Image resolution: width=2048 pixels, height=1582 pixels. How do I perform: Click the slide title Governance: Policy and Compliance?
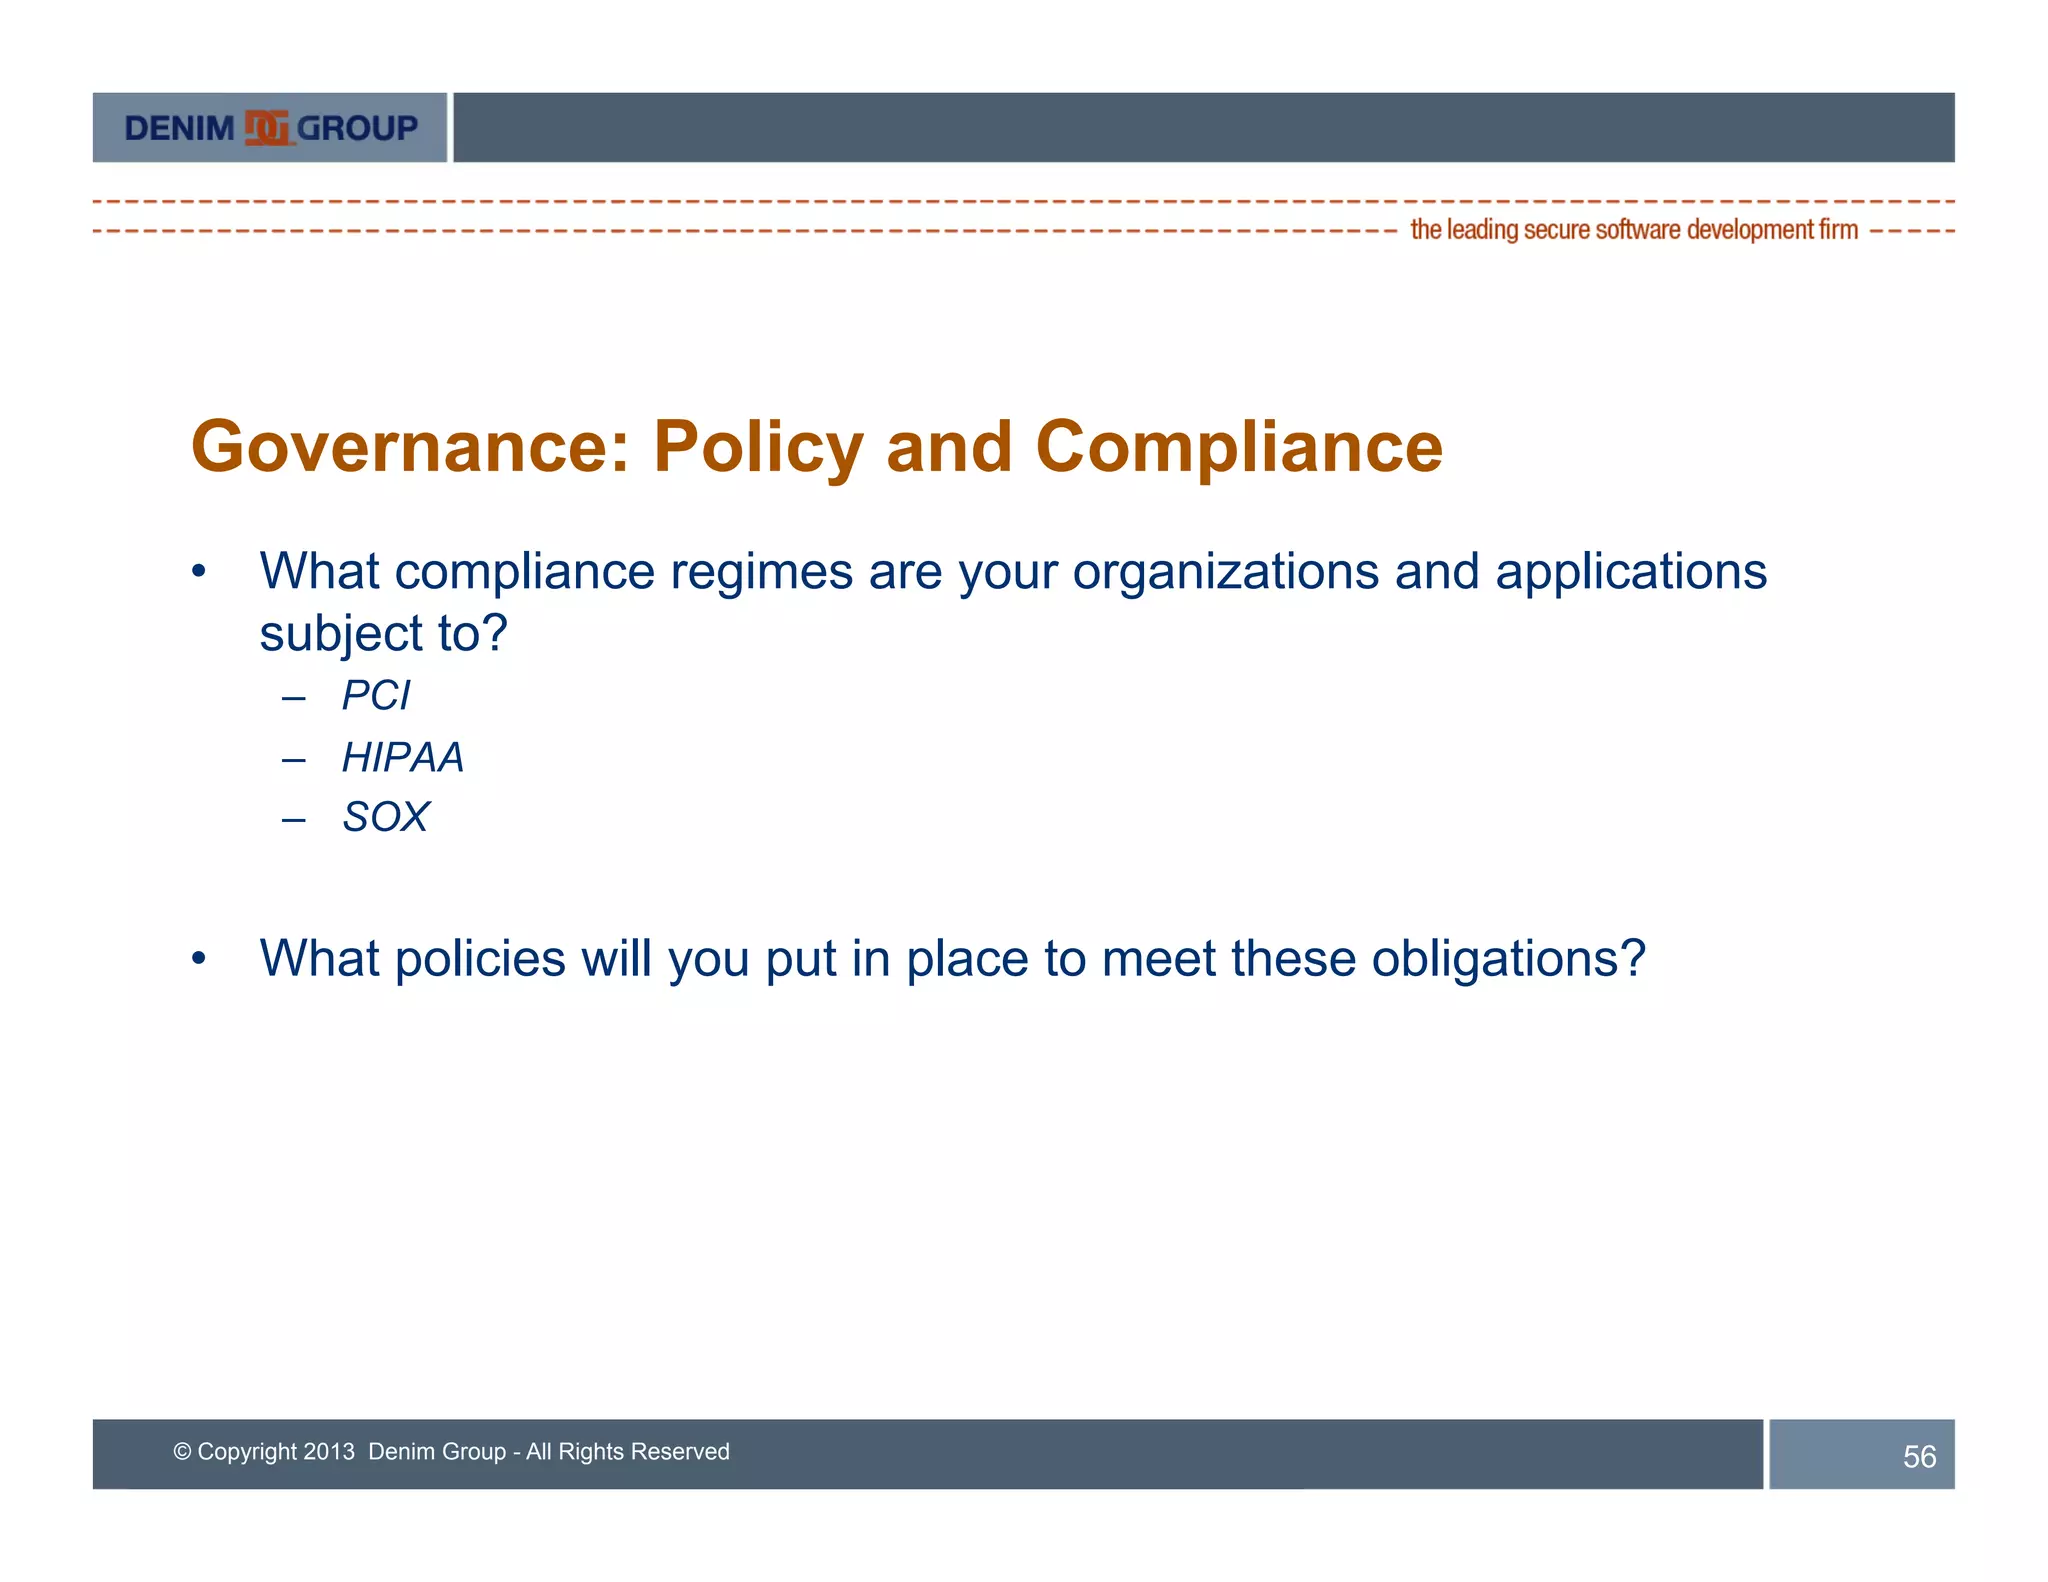pos(816,446)
